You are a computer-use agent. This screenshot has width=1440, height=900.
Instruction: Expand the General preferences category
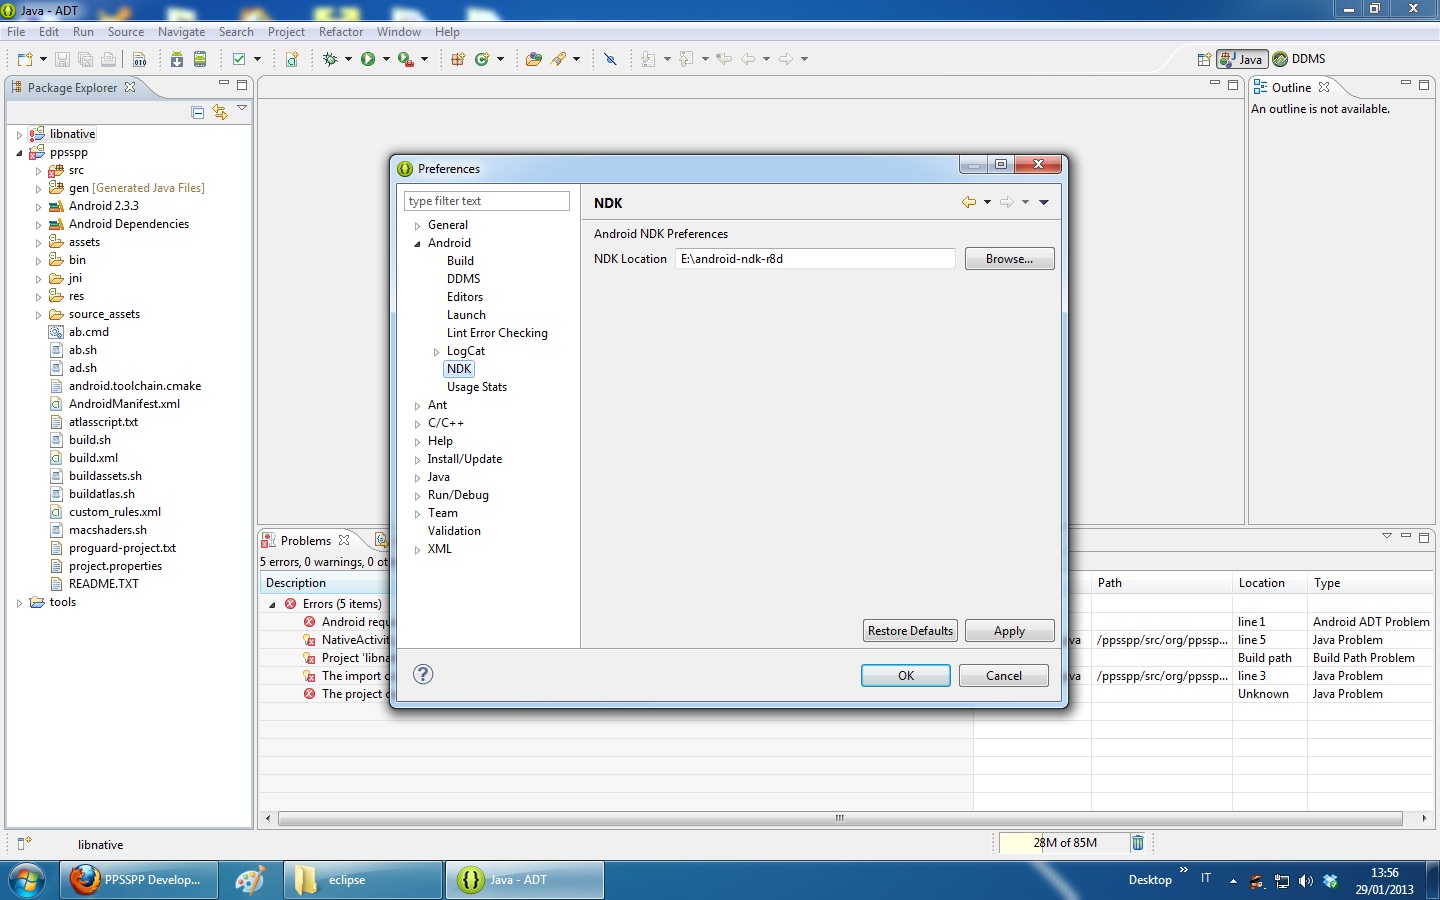(418, 226)
